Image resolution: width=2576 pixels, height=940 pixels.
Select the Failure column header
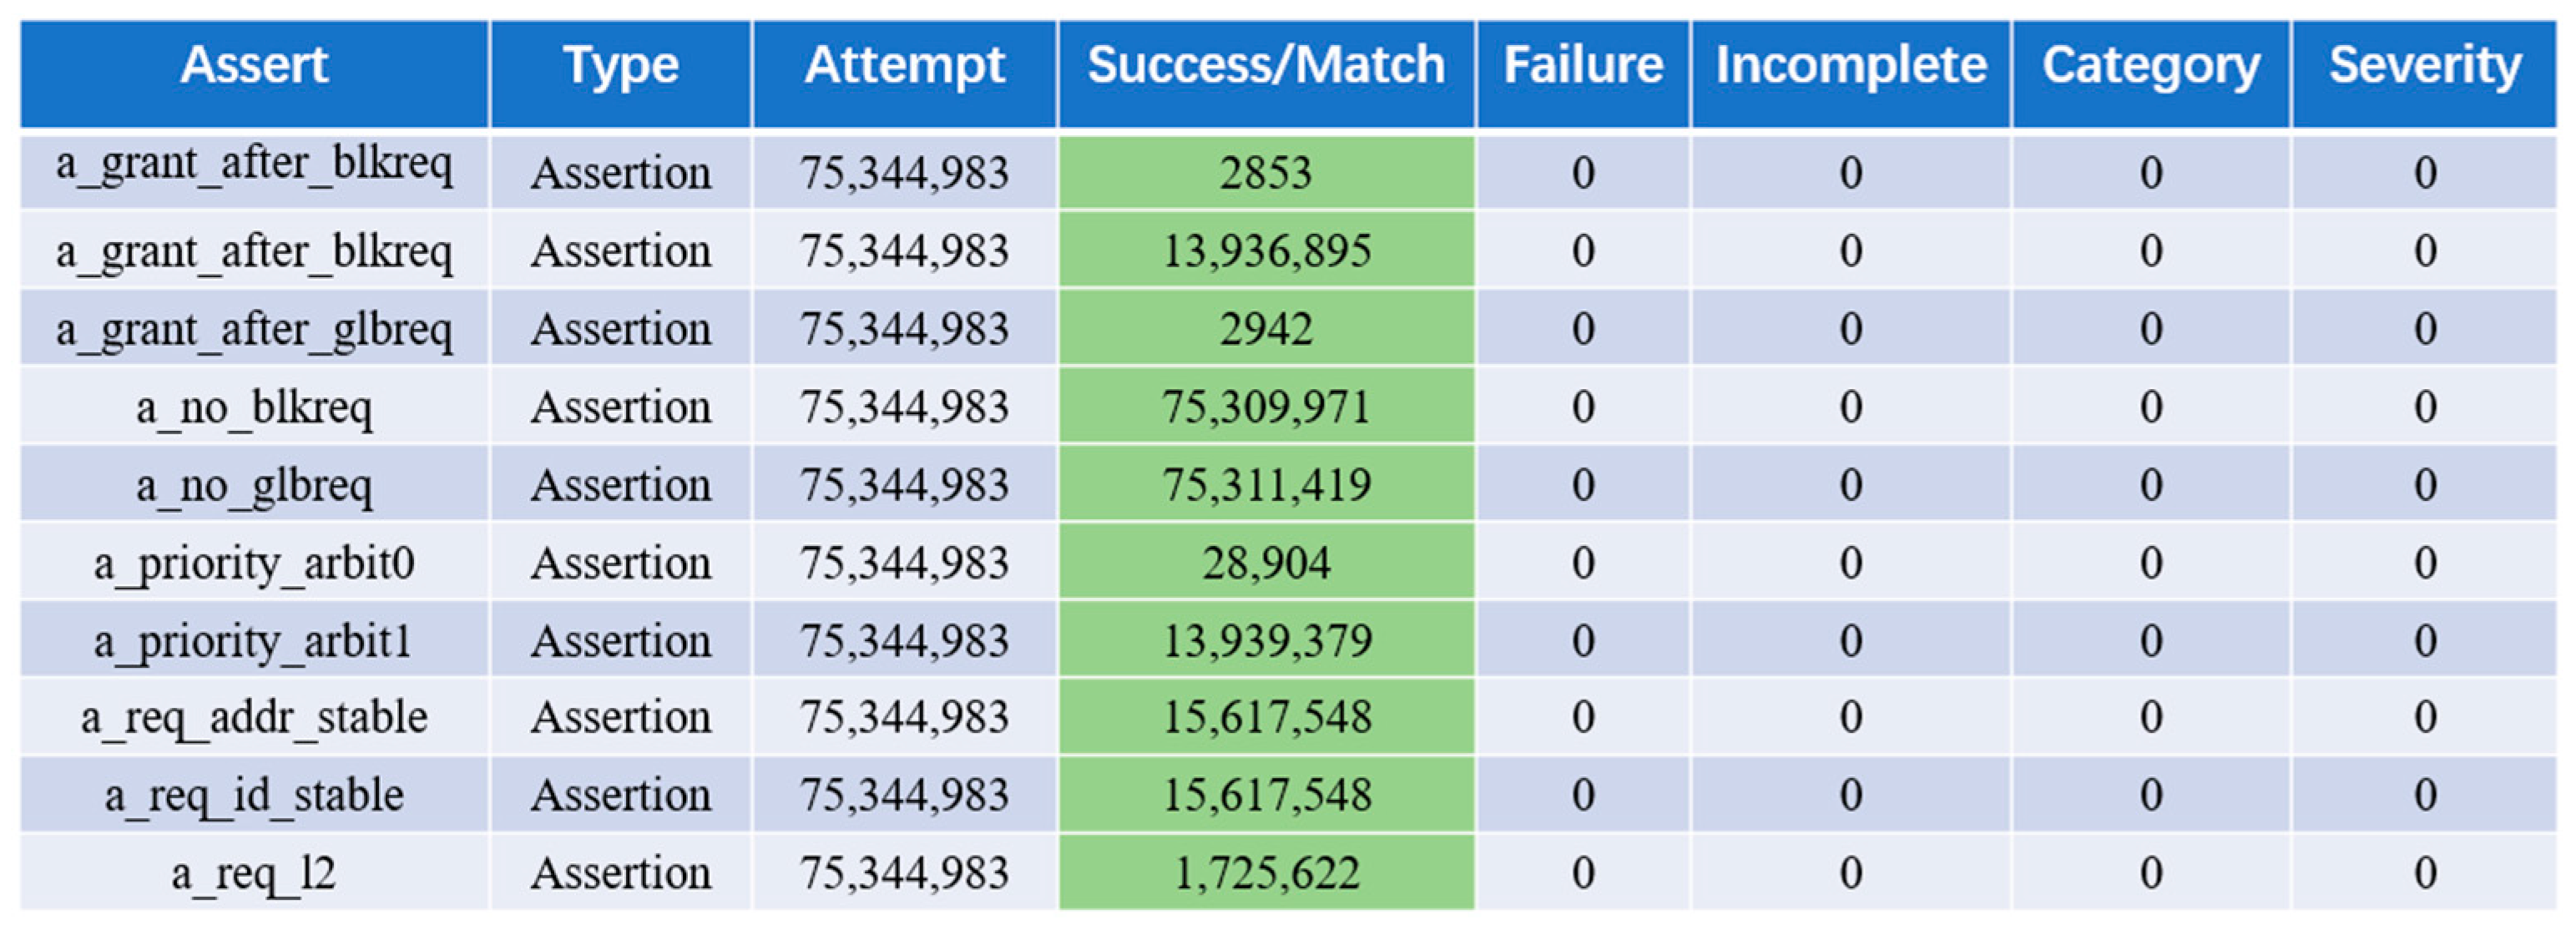click(1583, 67)
